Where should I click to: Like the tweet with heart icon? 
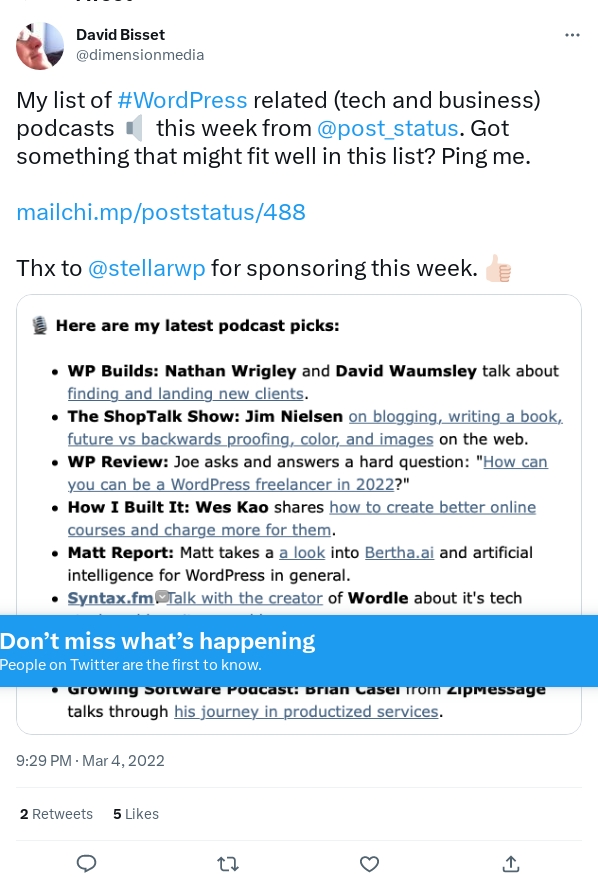(x=369, y=863)
